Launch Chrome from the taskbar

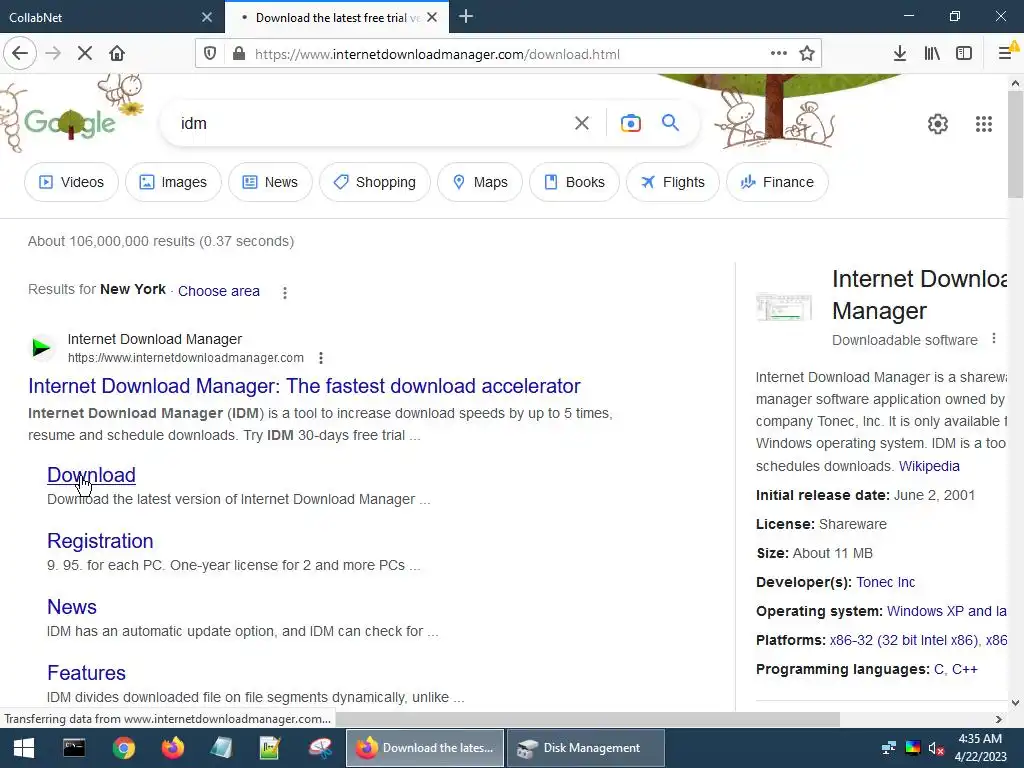(123, 748)
